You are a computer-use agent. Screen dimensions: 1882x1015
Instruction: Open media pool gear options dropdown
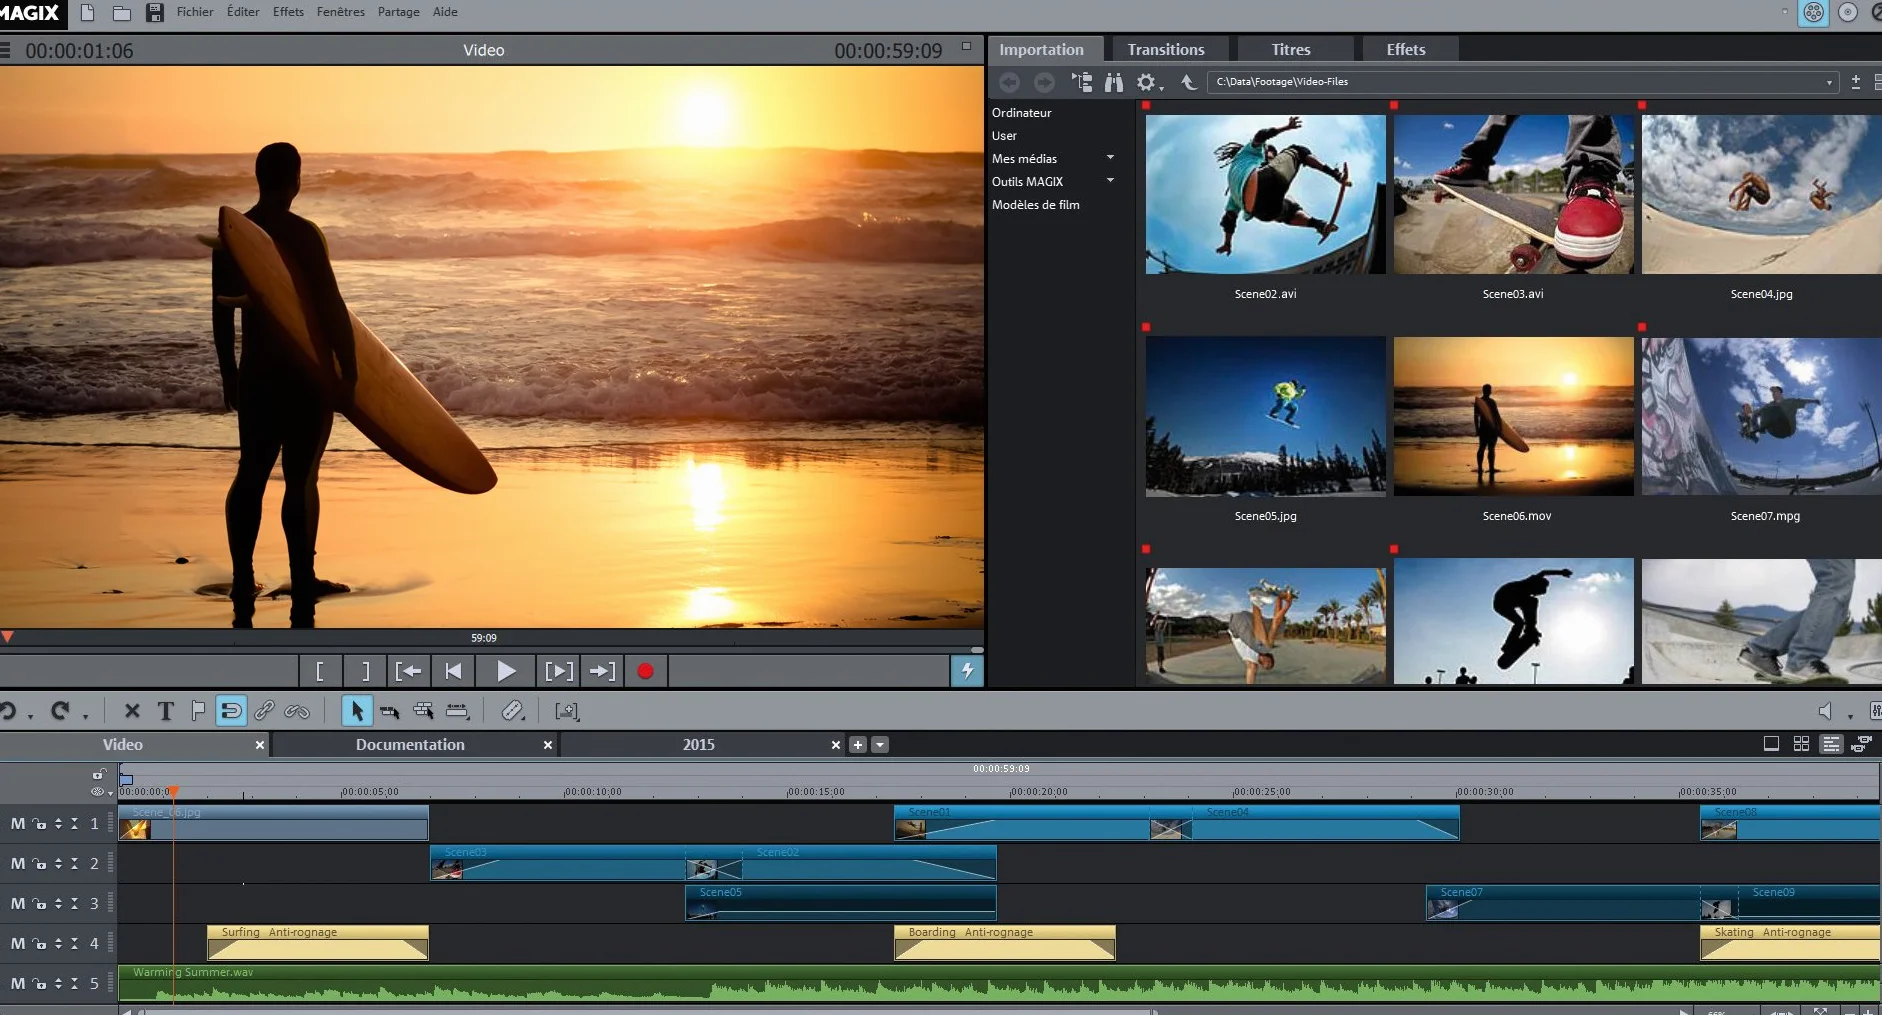1149,82
